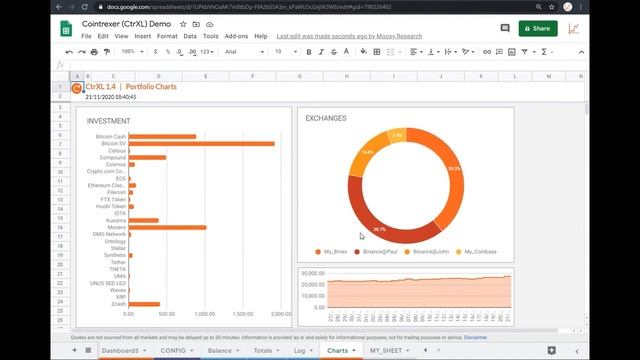The image size is (640, 360).
Task: Open the Add-ons menu
Action: 236,36
